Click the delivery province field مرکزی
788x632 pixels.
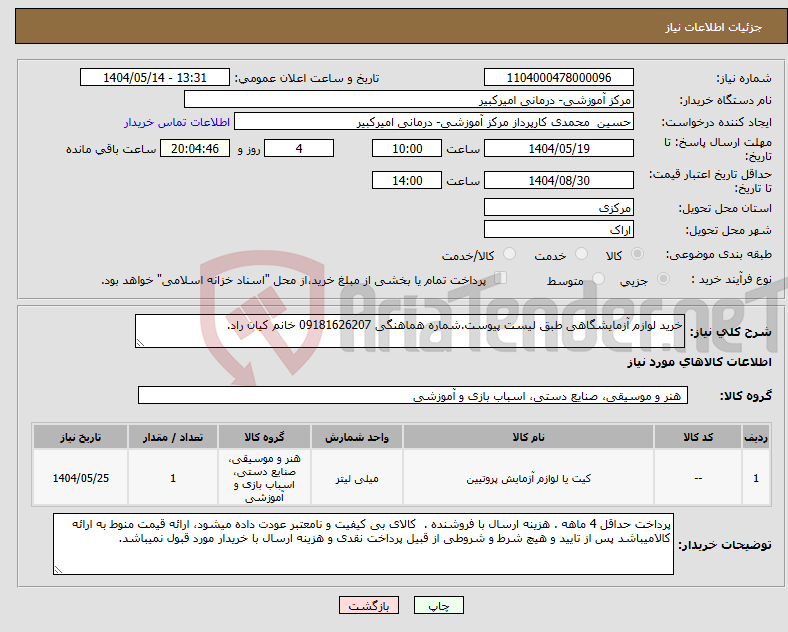click(559, 207)
